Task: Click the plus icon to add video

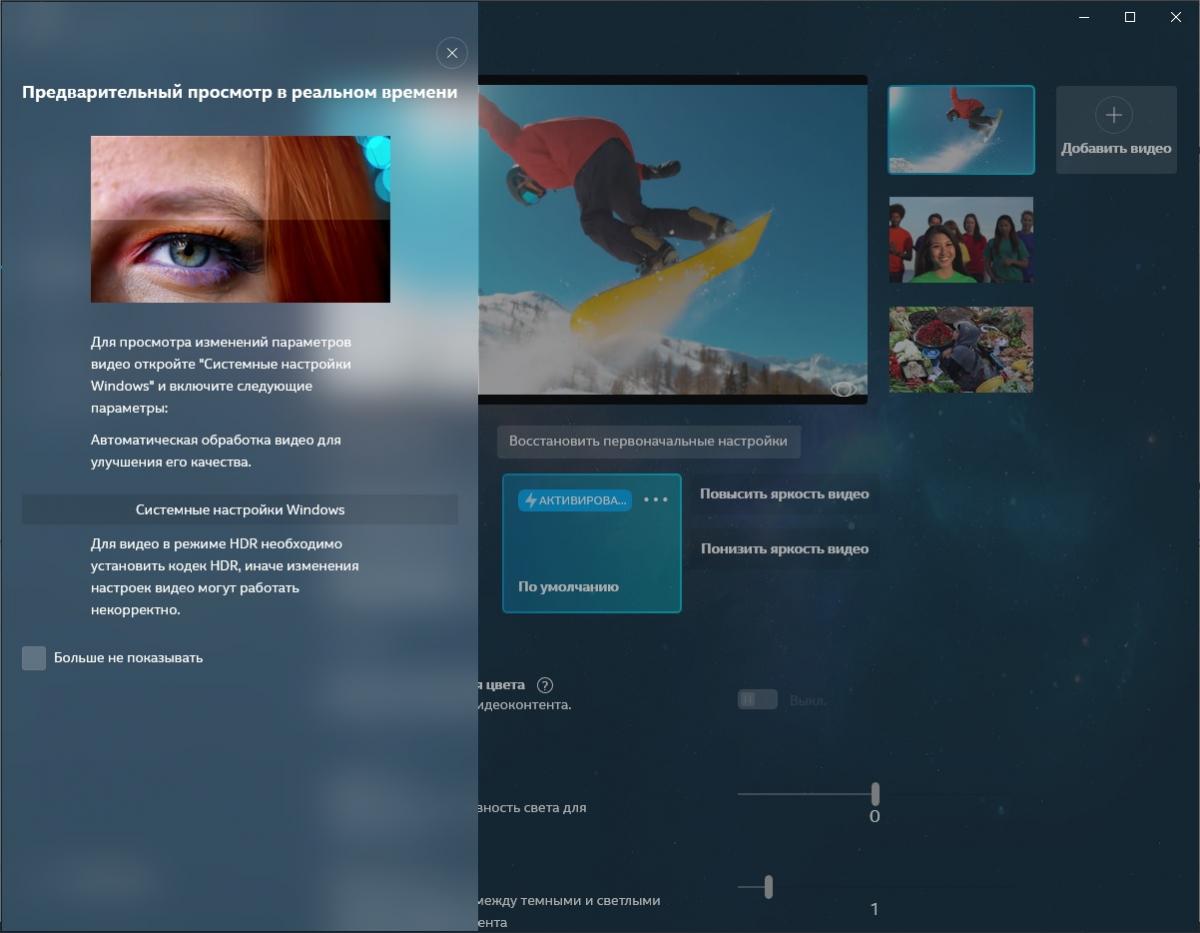Action: tap(1114, 114)
